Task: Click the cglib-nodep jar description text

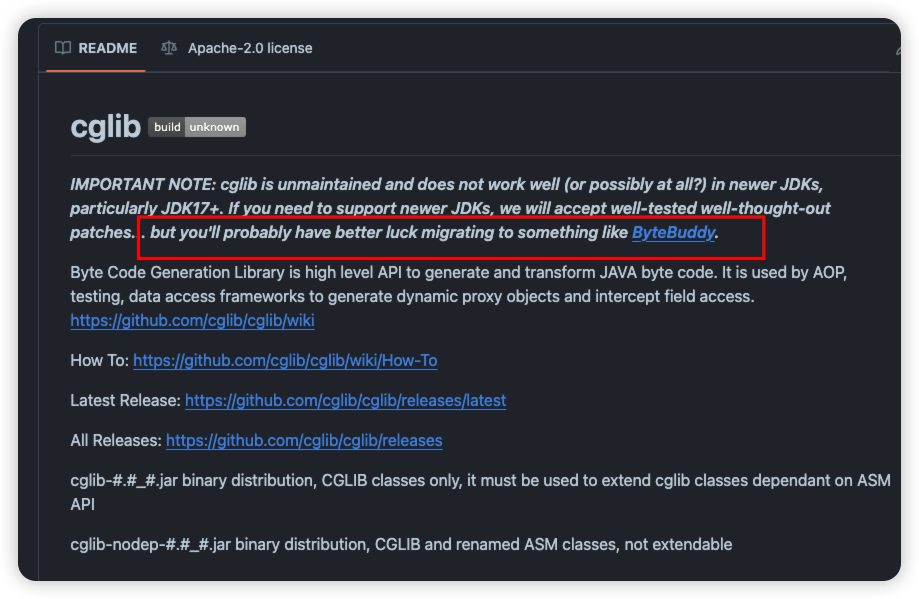Action: 401,544
